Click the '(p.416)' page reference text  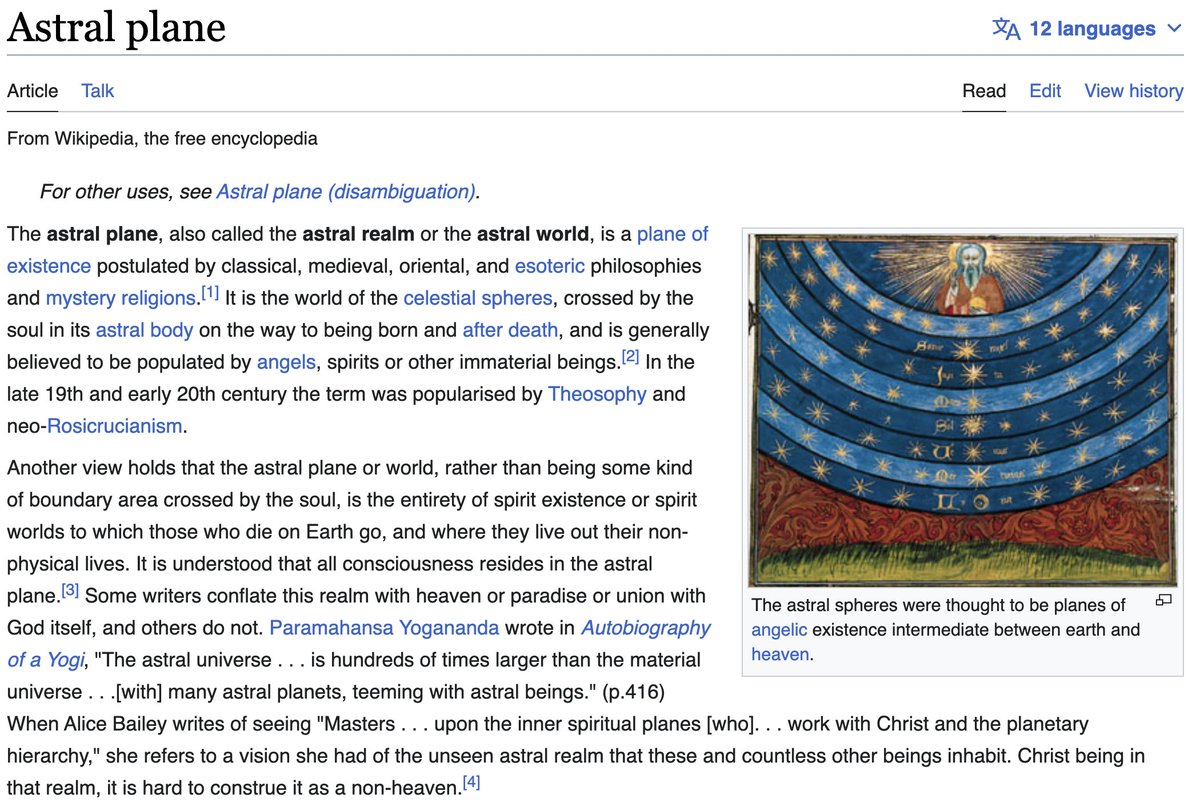click(x=634, y=692)
